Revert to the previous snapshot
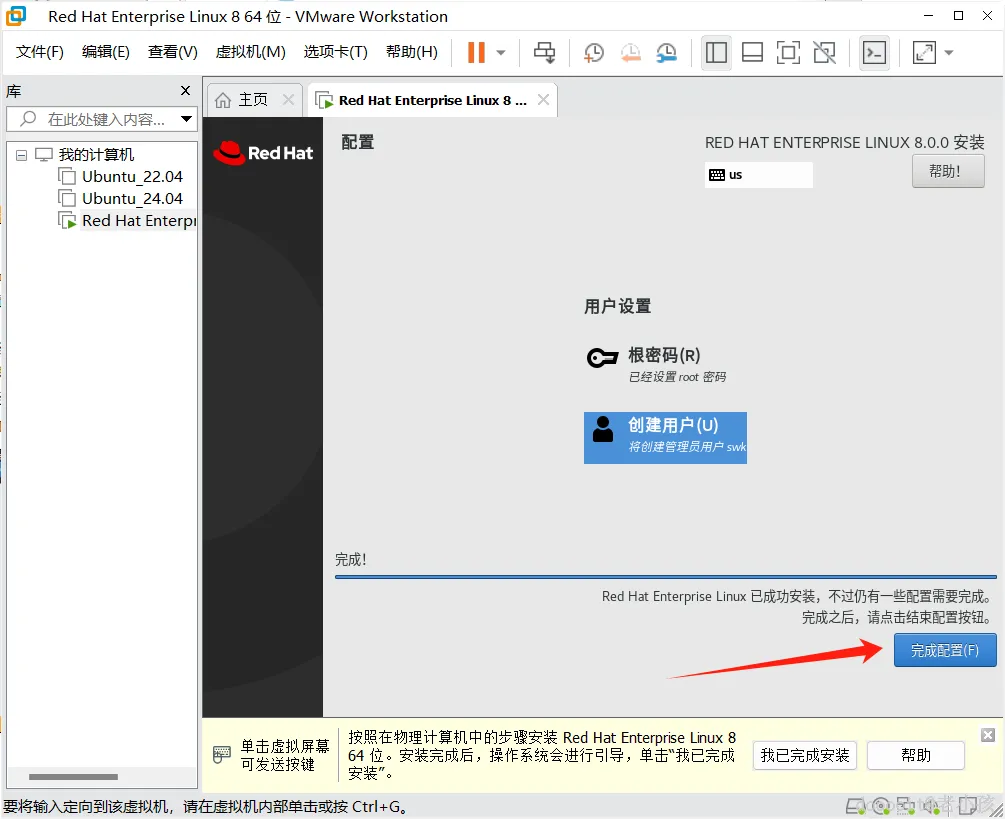Image resolution: width=1005 pixels, height=819 pixels. click(631, 53)
